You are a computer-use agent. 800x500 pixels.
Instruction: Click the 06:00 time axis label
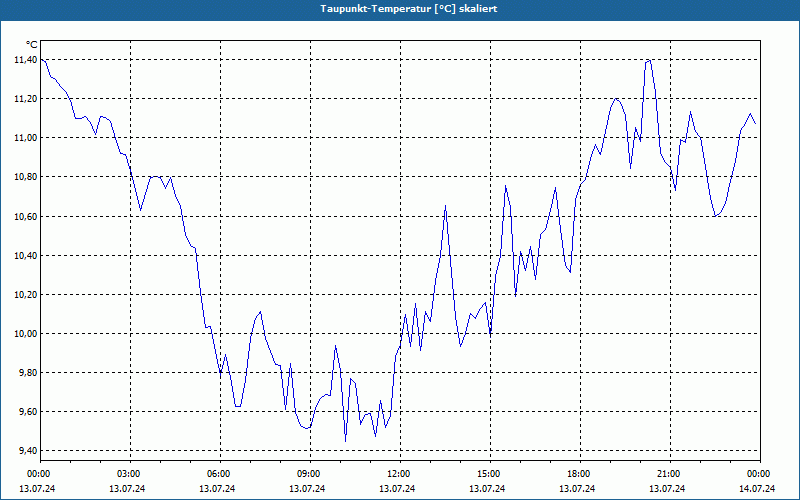217,474
